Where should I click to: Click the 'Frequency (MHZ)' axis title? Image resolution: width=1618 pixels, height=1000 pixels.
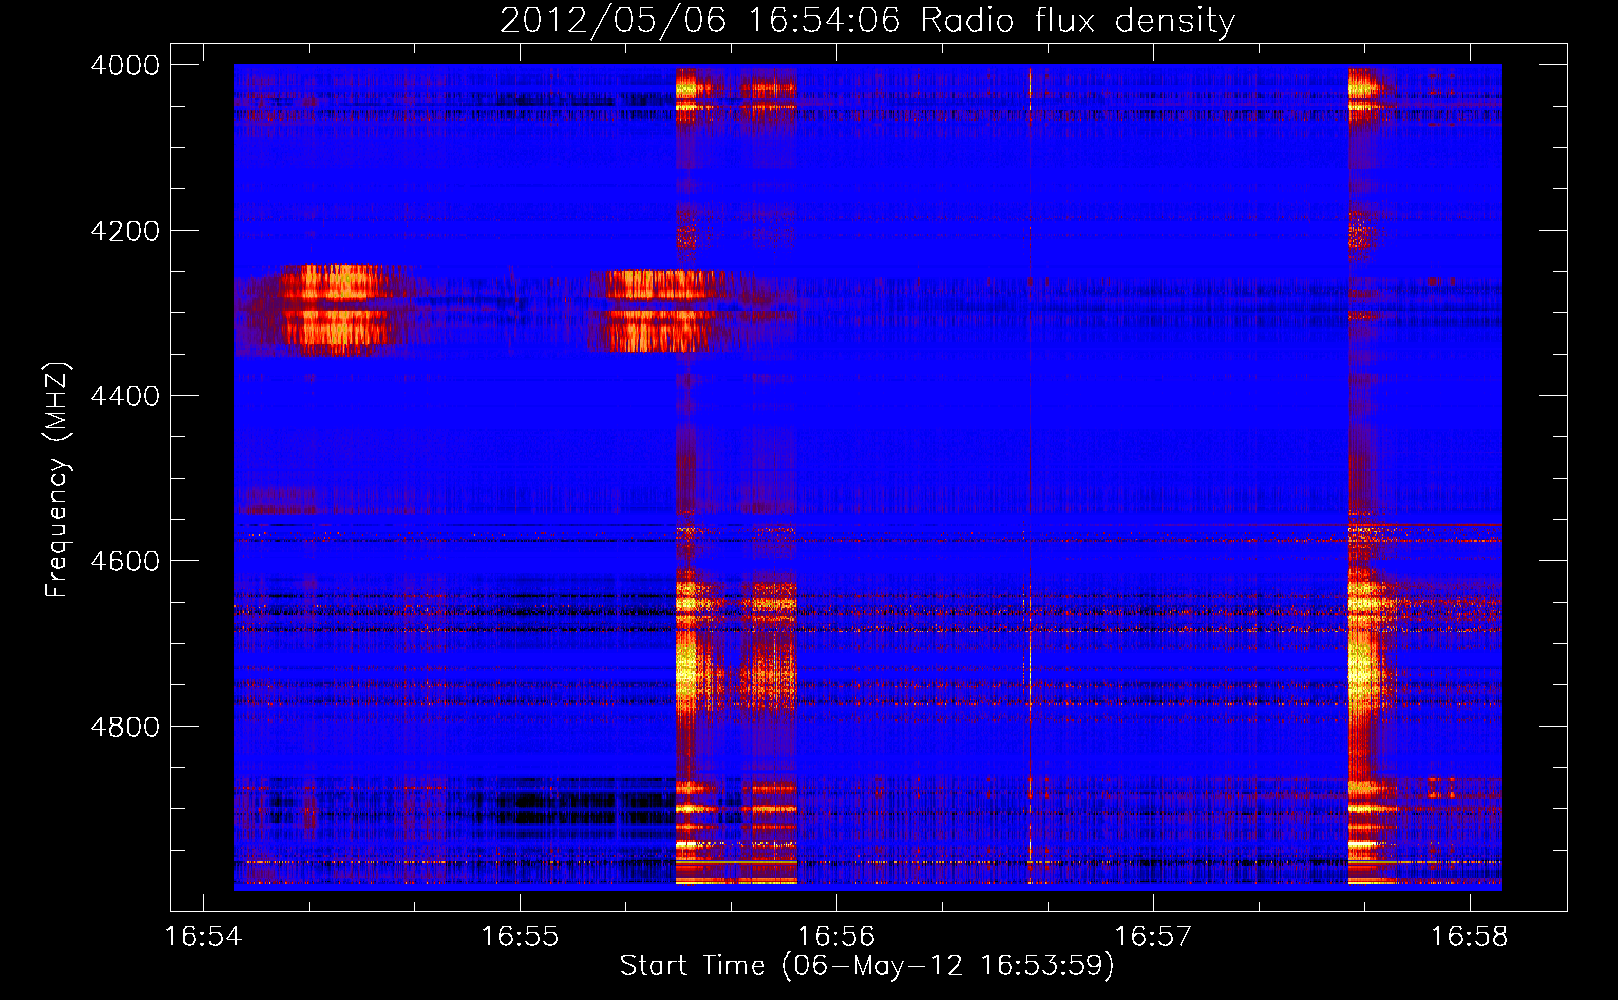pos(58,480)
